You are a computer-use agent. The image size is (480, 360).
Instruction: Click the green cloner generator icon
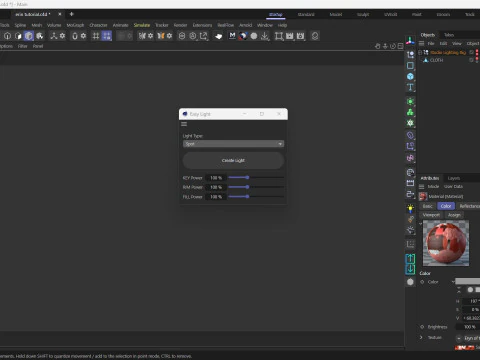tap(410, 101)
